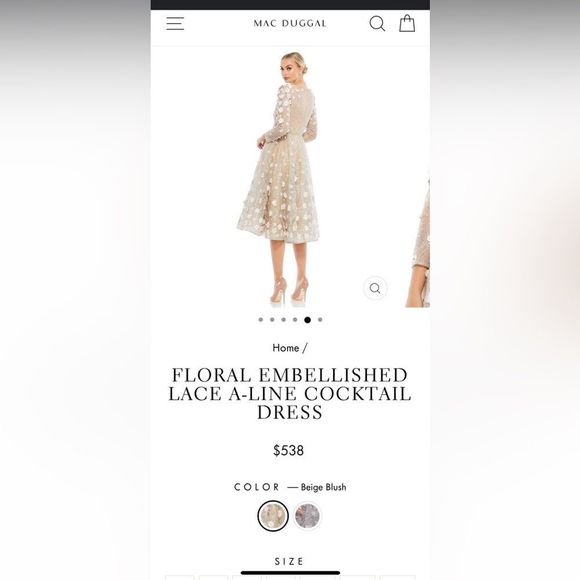Select the active fifth carousel dot
Screen dimensions: 580x580
[307, 320]
